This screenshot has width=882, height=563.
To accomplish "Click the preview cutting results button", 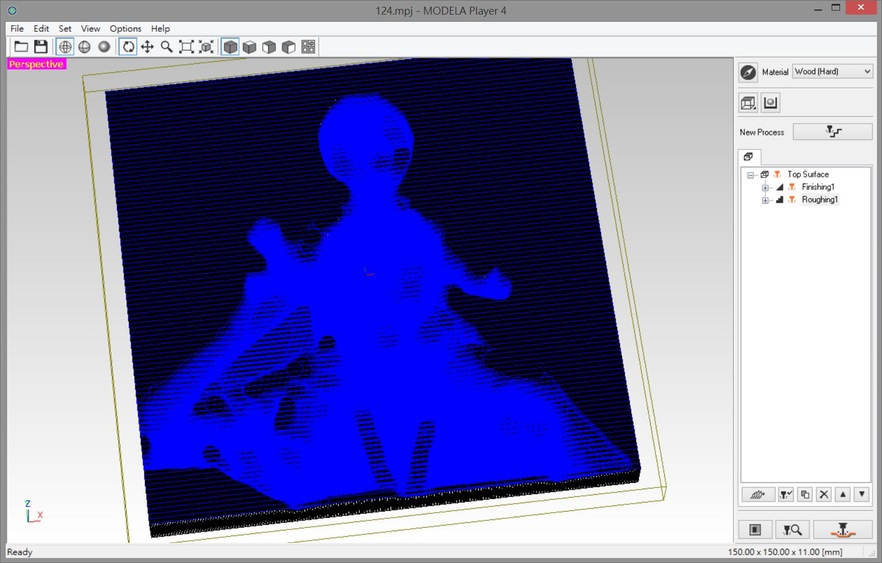I will pyautogui.click(x=792, y=529).
